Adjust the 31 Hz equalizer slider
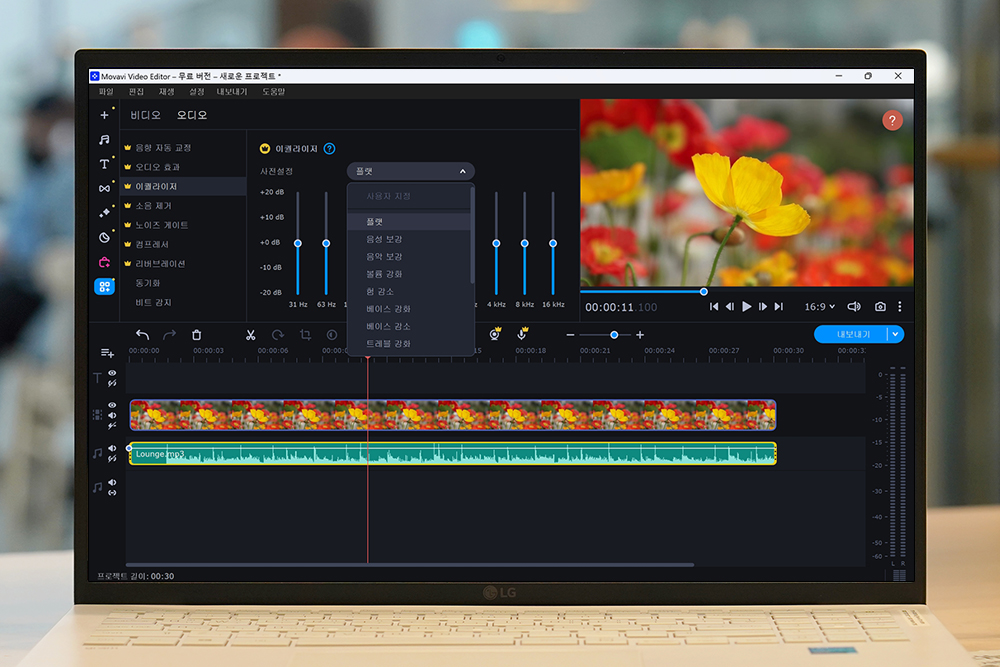This screenshot has height=667, width=1000. (298, 244)
